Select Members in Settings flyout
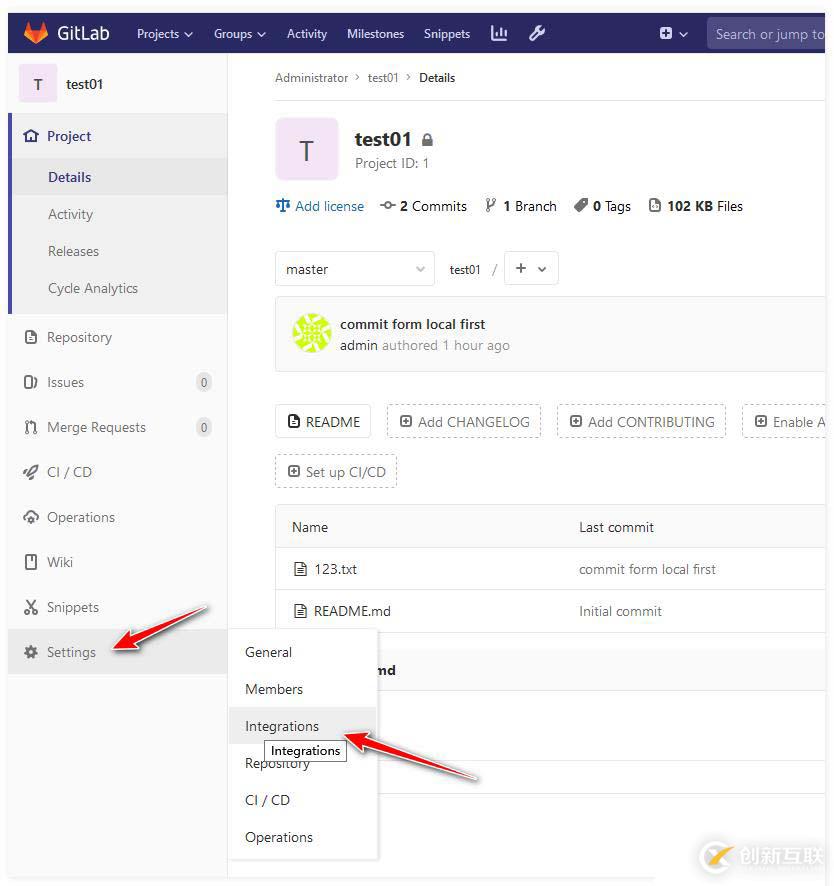This screenshot has width=834, height=886. (302, 689)
